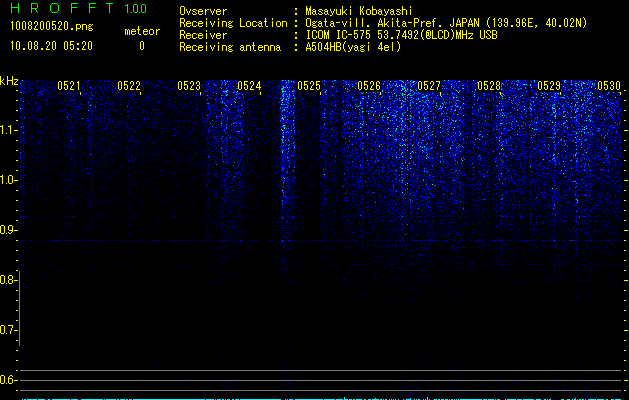This screenshot has width=629, height=400.
Task: Click the timestamp 10.08.20 05:20
Action: pos(51,46)
